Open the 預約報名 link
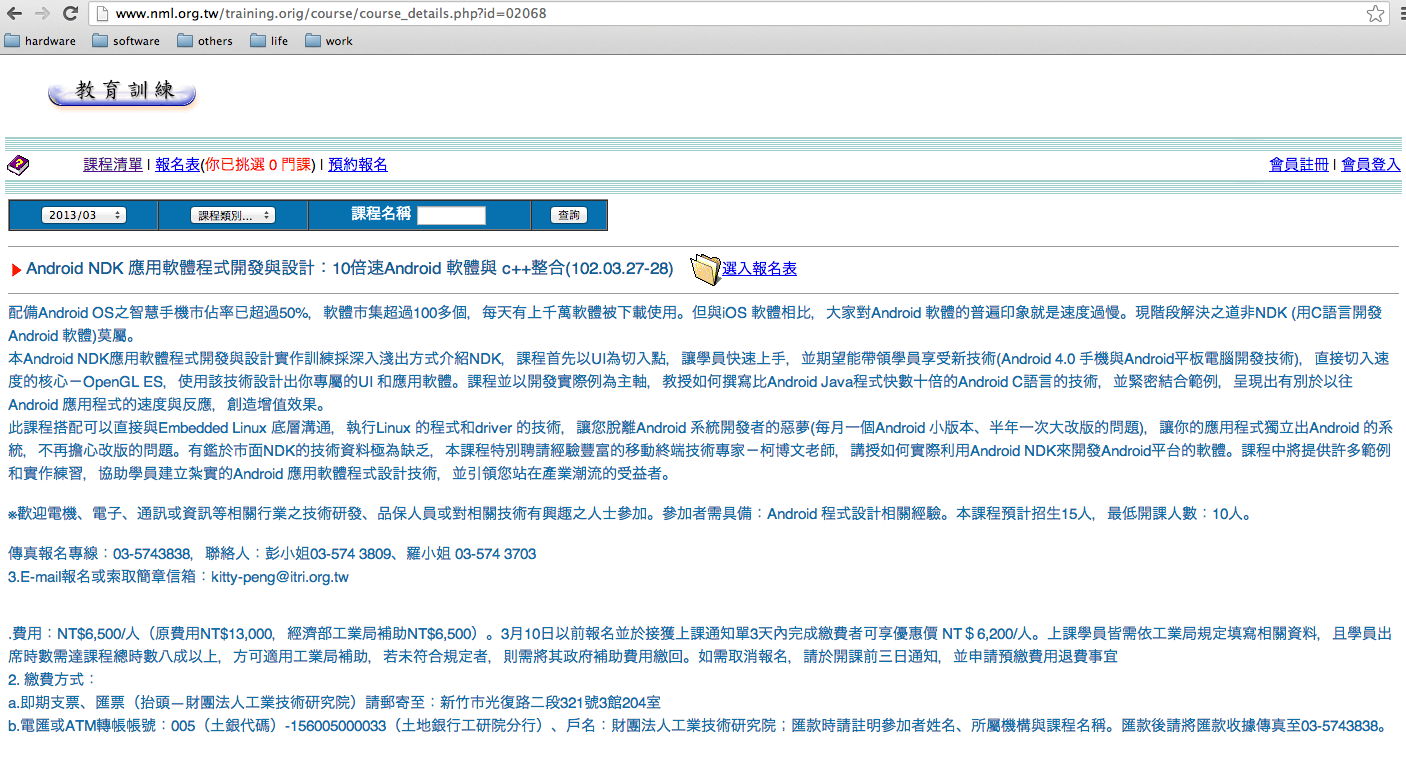This screenshot has width=1406, height=774. pos(358,165)
